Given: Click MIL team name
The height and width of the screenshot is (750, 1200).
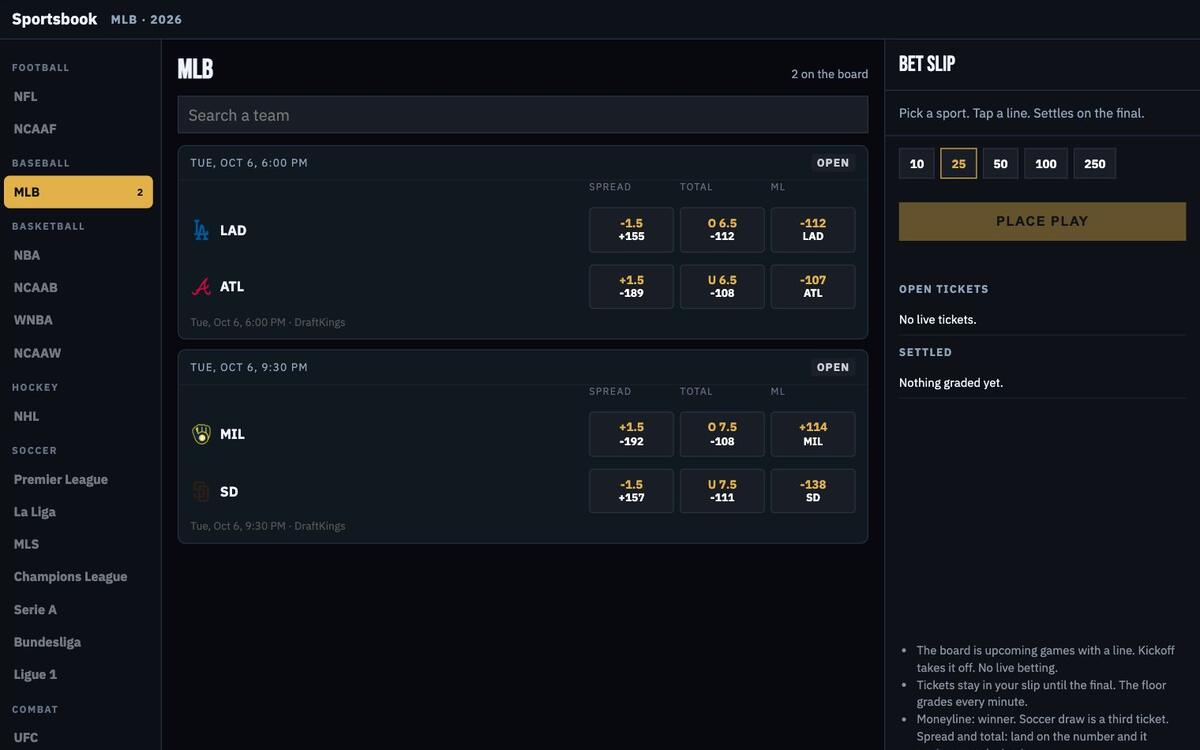Looking at the screenshot, I should pos(232,434).
